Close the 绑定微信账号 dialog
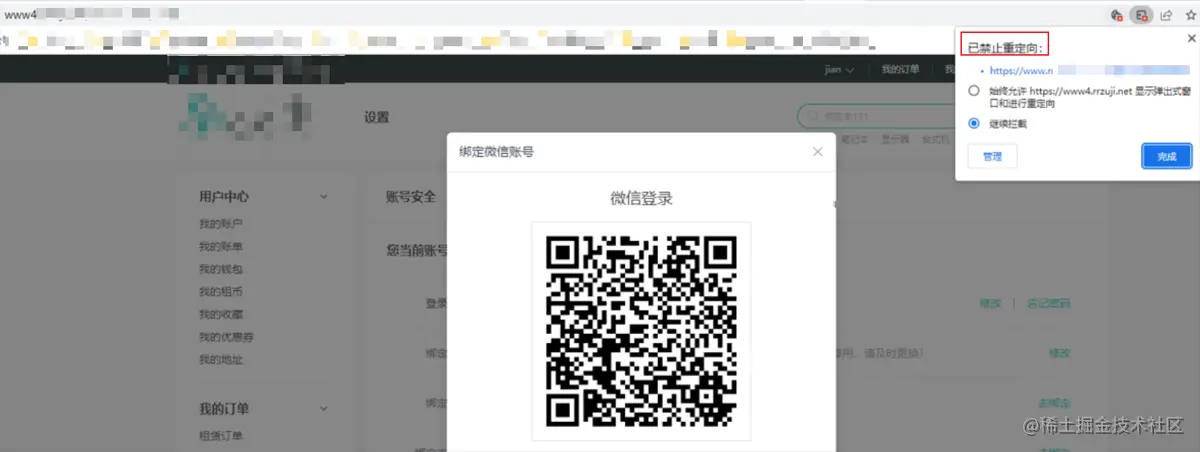1200x452 pixels. tap(818, 152)
